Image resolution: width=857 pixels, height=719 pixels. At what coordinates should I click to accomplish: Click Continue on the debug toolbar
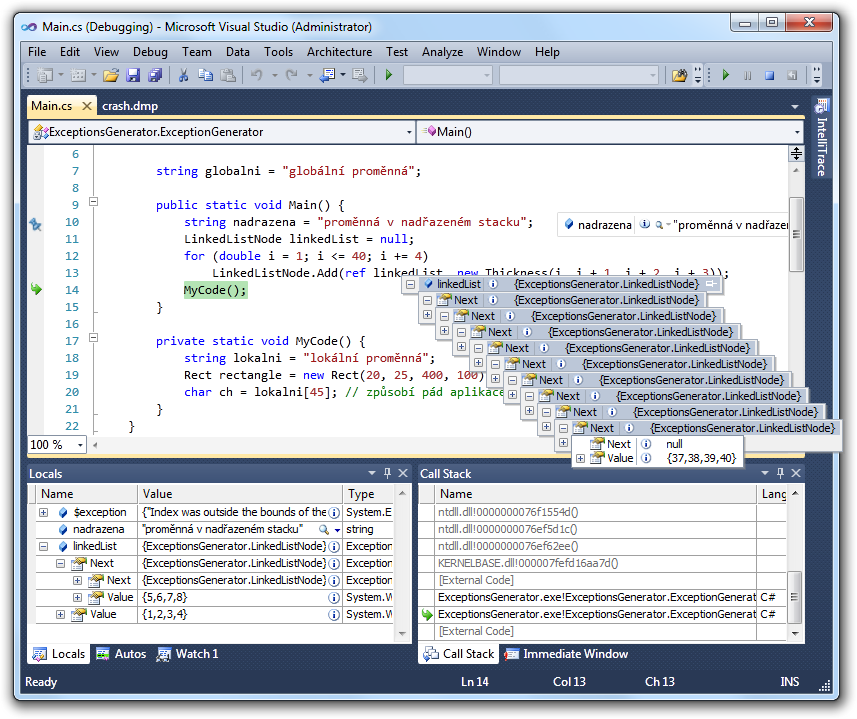tap(725, 75)
